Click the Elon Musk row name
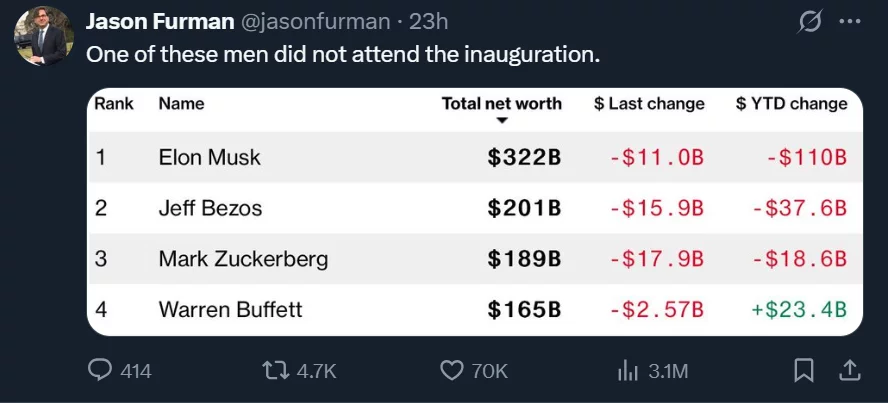 click(x=209, y=157)
